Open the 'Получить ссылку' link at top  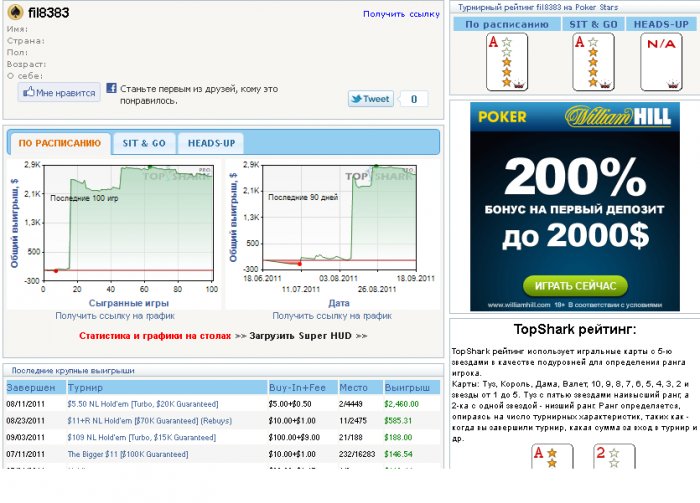click(401, 14)
